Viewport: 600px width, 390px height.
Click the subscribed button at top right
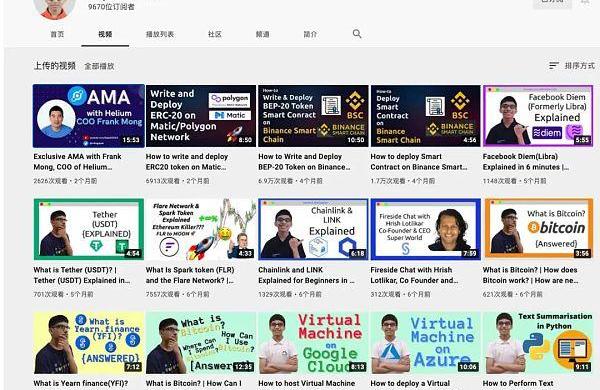click(552, 3)
